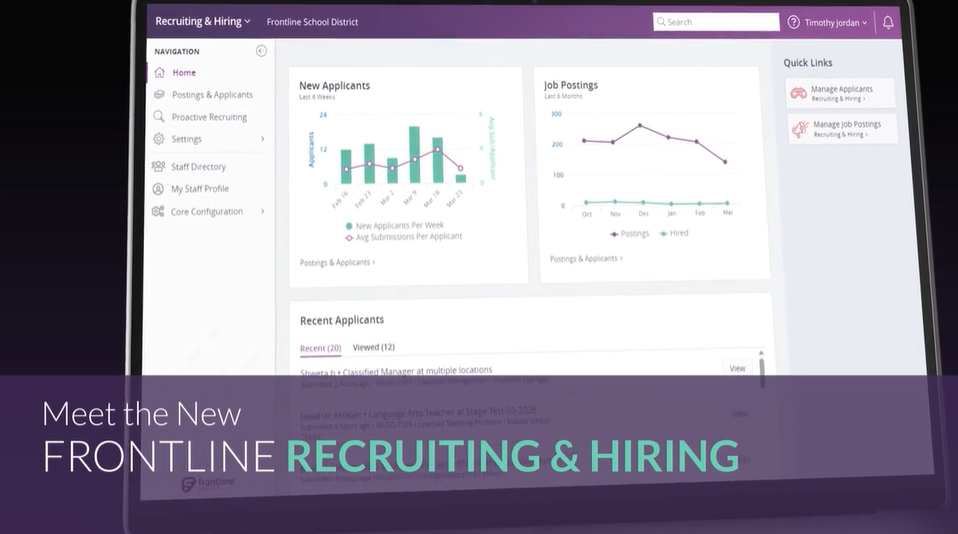Select the Recent (20) tab
The height and width of the screenshot is (534, 958).
click(320, 347)
